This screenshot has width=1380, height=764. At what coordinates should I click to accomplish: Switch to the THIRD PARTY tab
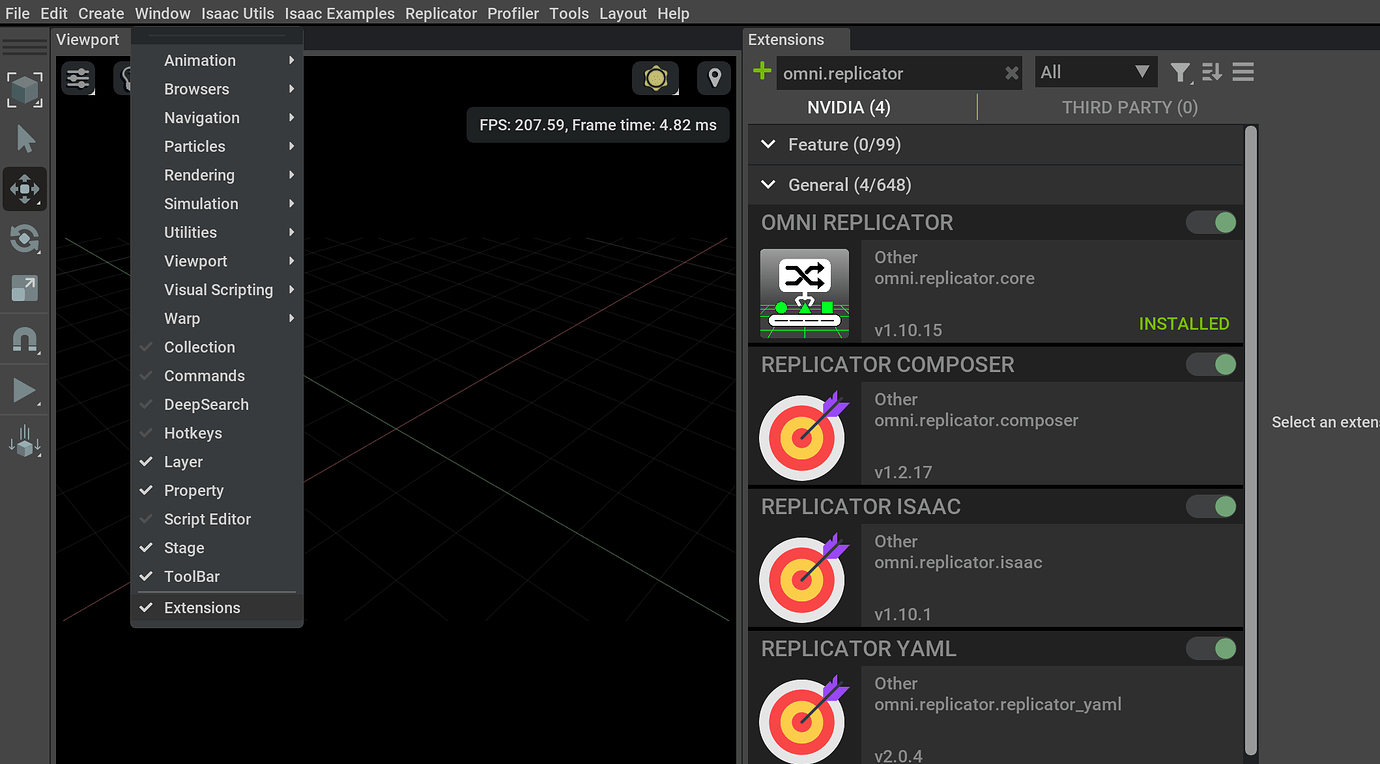1129,107
